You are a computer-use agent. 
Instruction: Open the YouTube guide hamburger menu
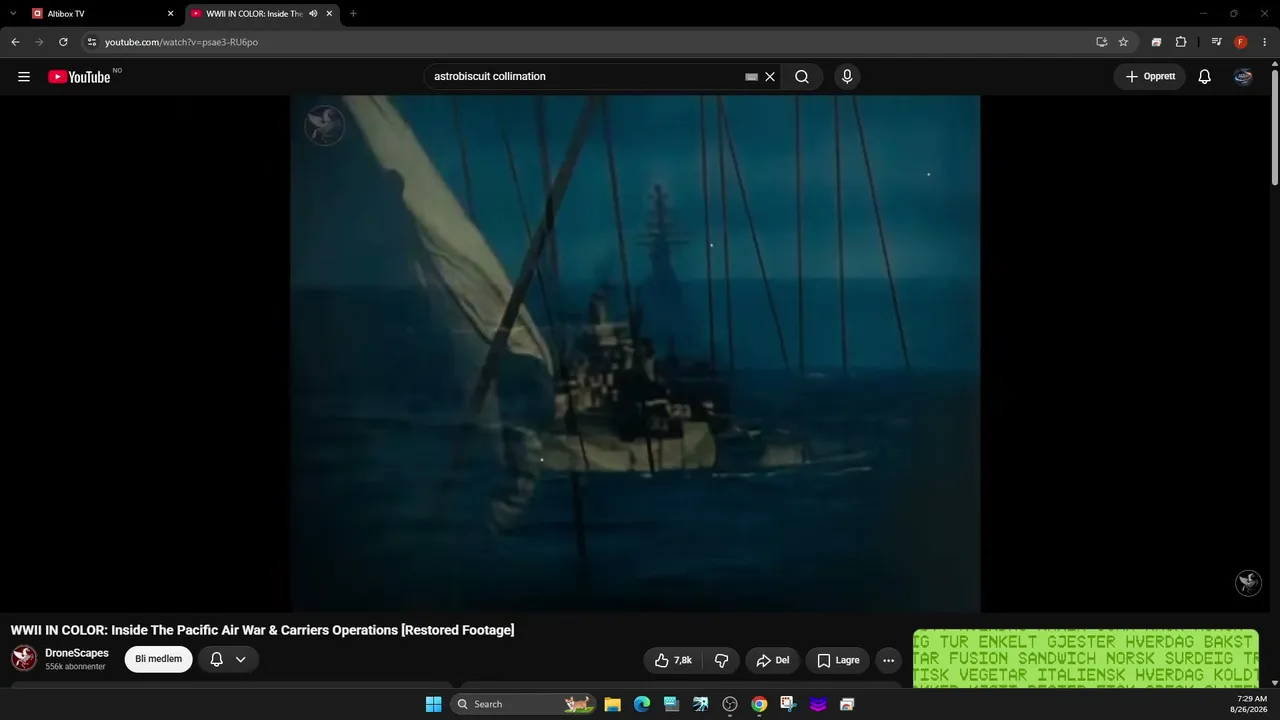click(x=24, y=77)
